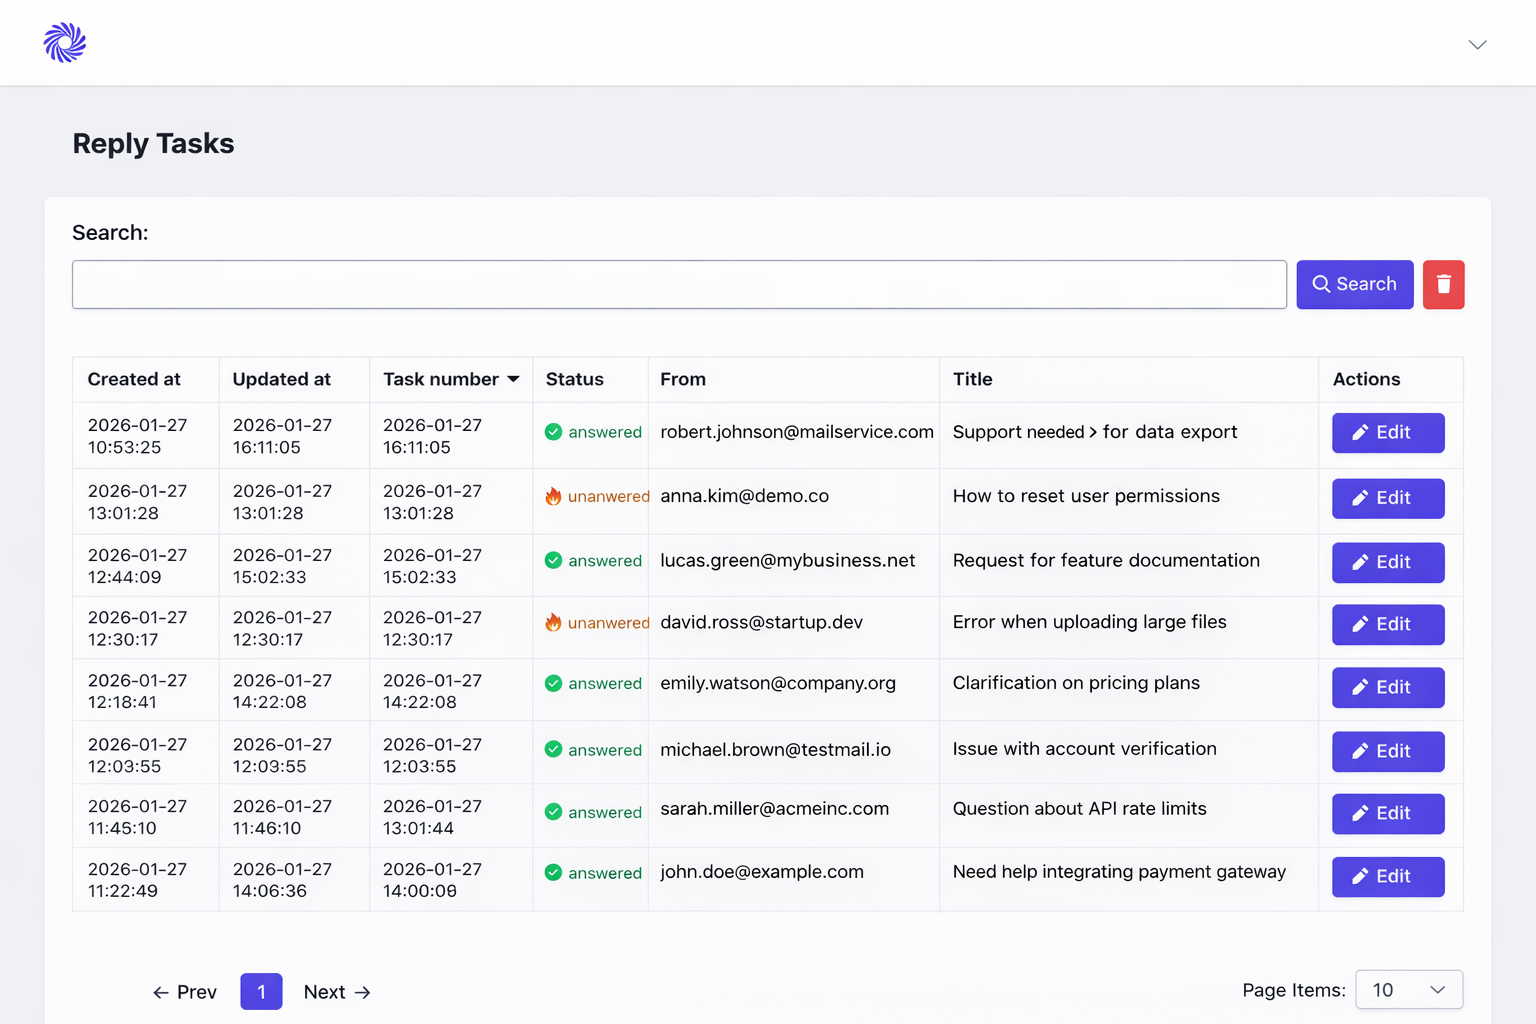Focus the Search text input field
Screen dimensions: 1536x1024
[x=679, y=285]
